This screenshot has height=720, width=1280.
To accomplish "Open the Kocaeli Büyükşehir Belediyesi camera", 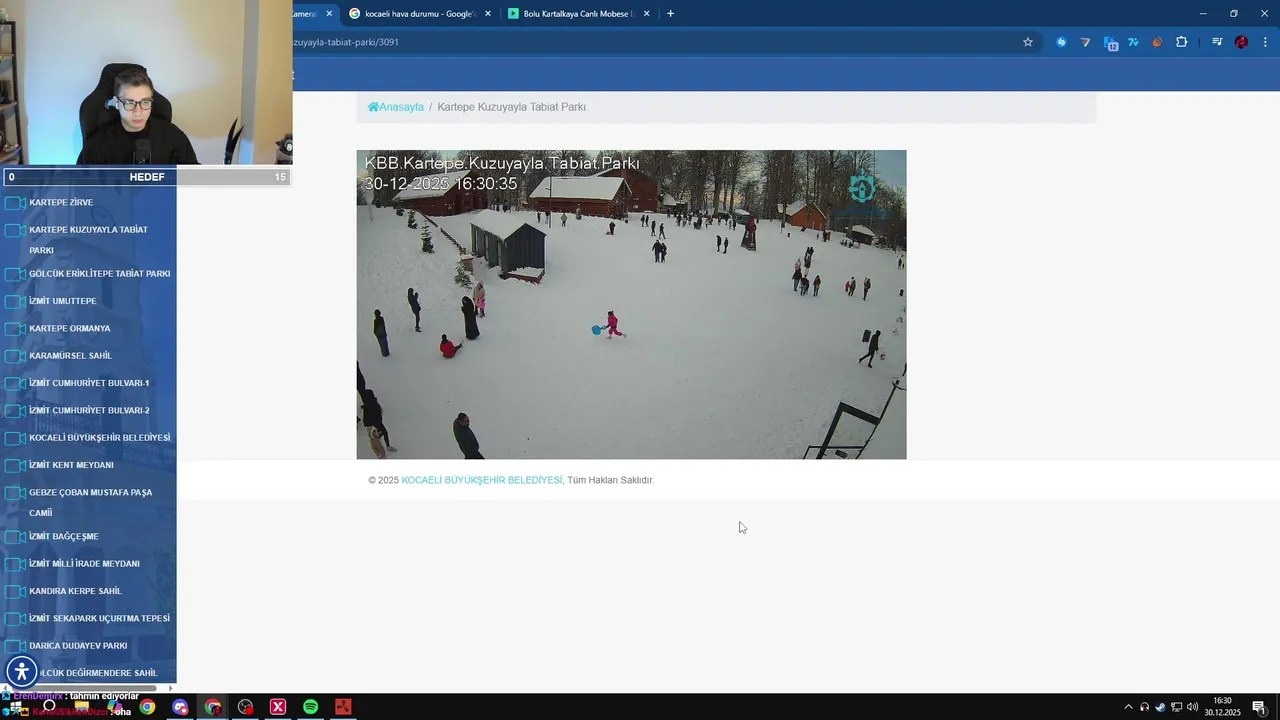I will click(x=99, y=438).
